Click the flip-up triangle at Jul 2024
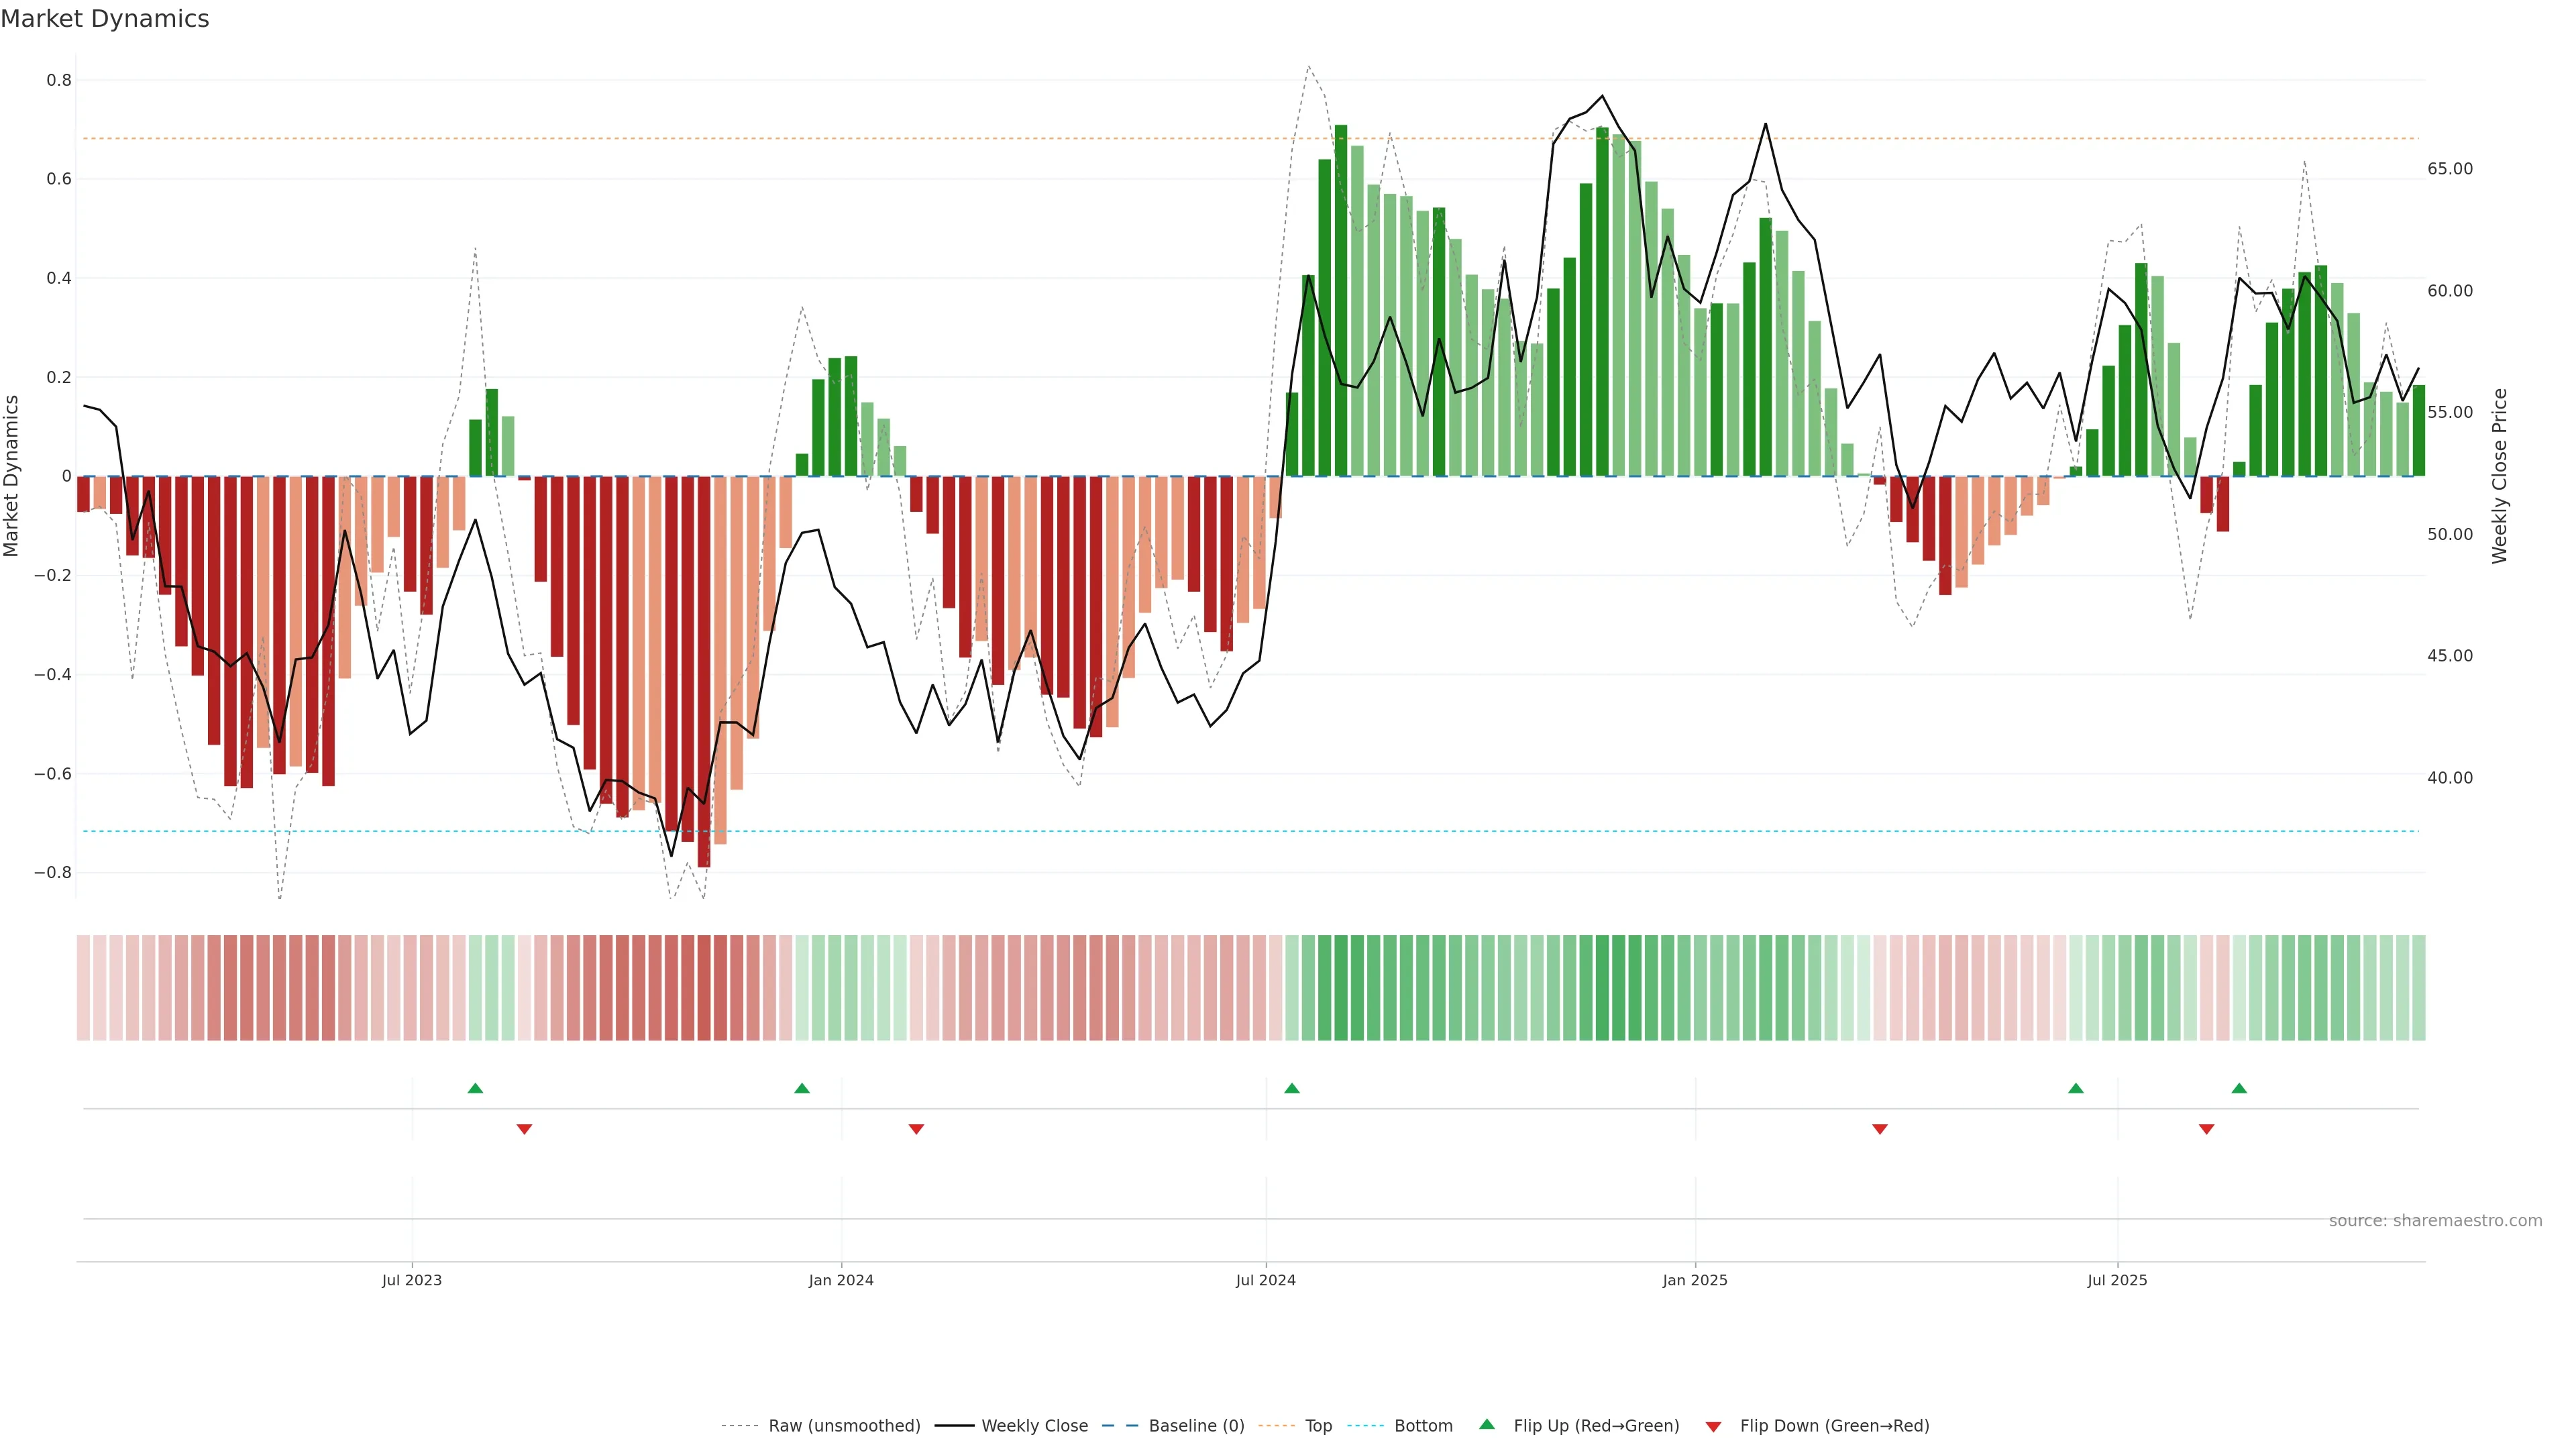Image resolution: width=2576 pixels, height=1449 pixels. [1292, 1088]
